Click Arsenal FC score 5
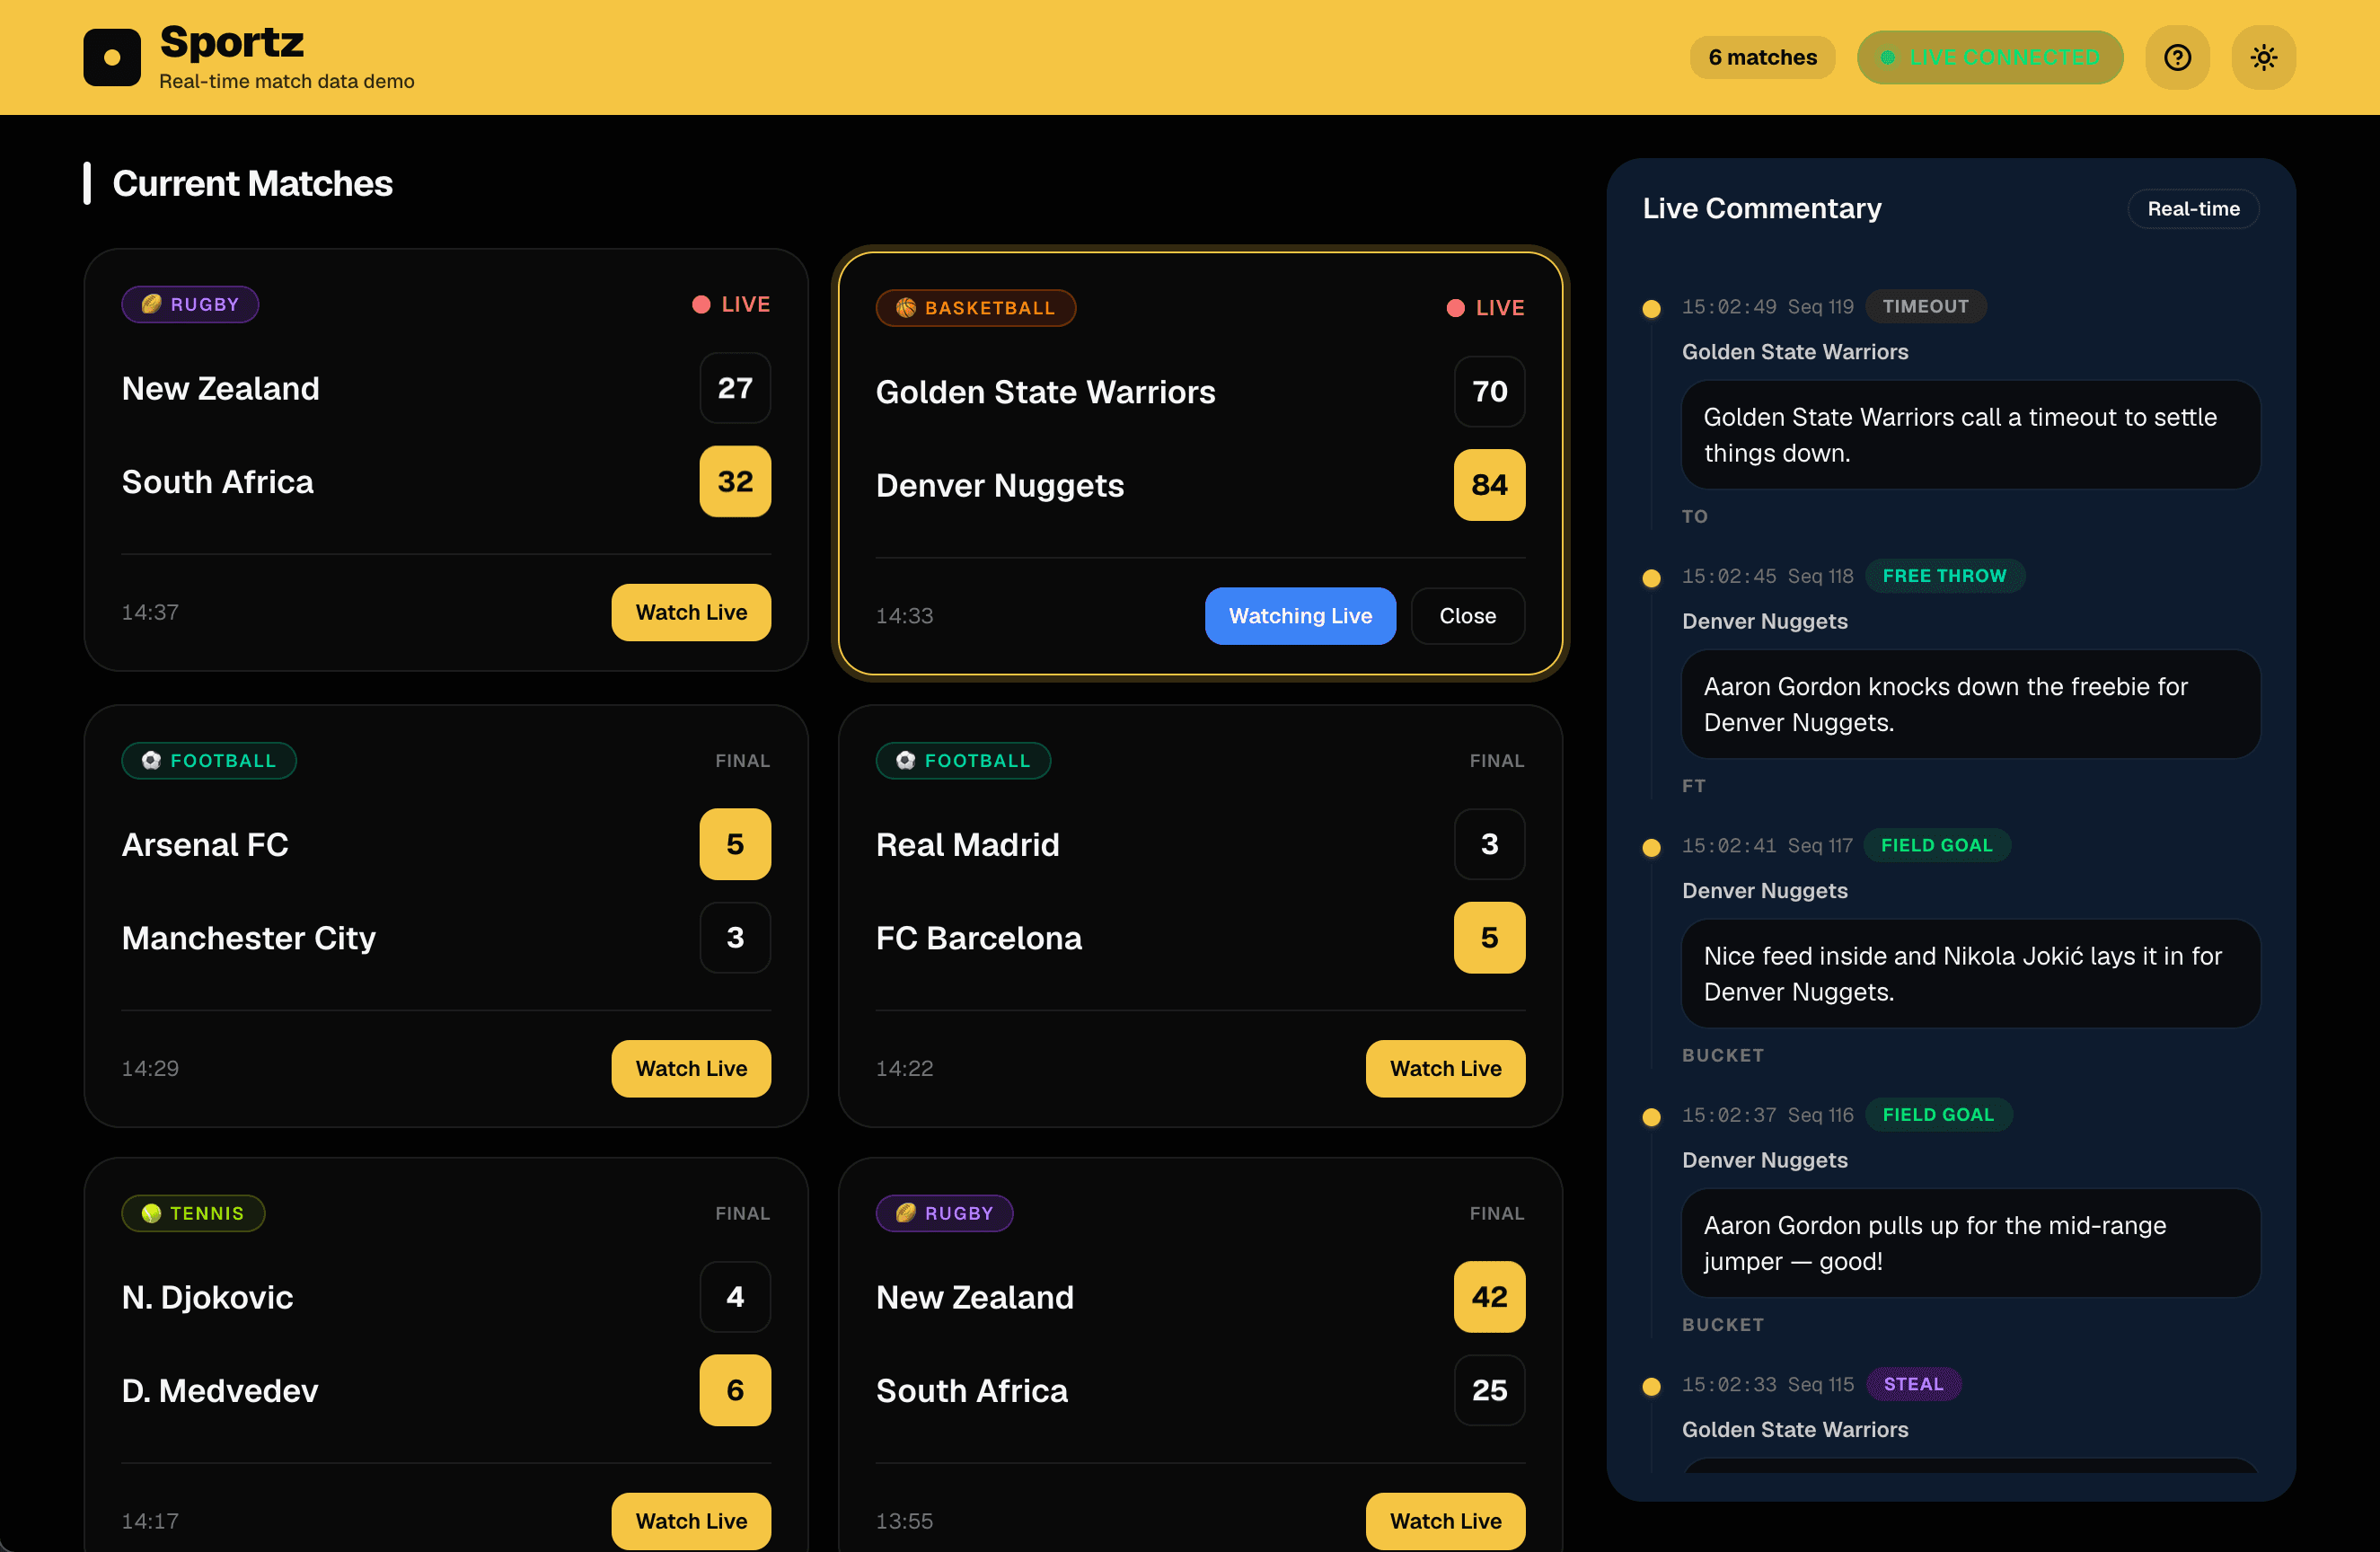The width and height of the screenshot is (2380, 1552). [x=735, y=844]
